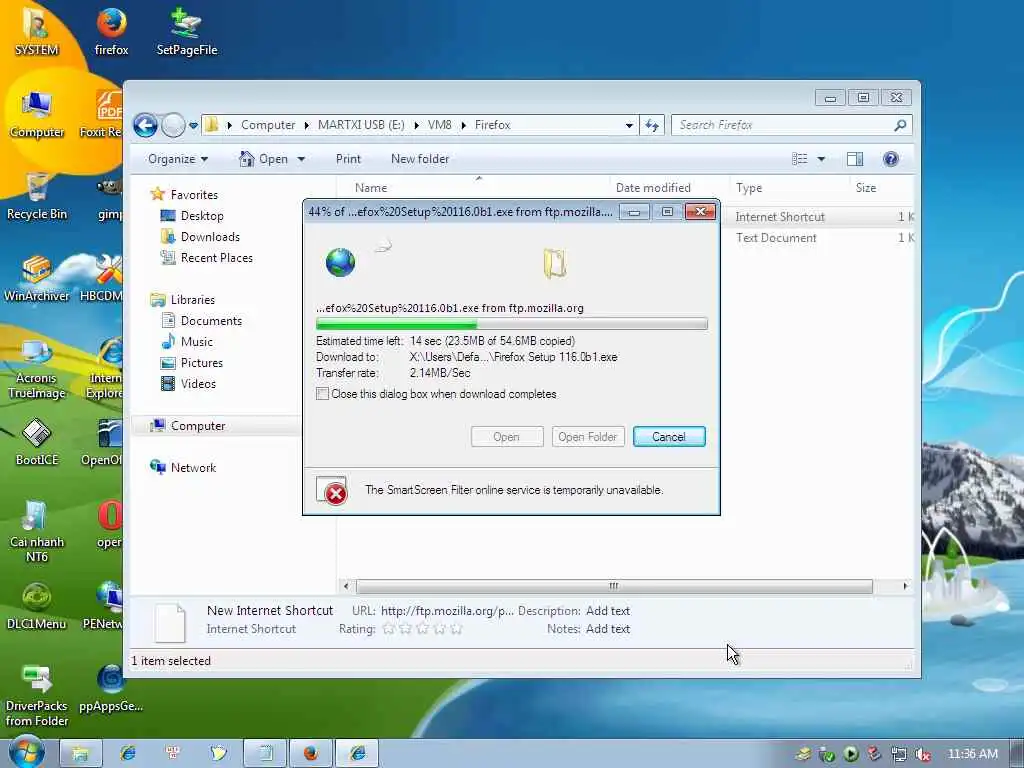Open Explorer help question mark icon

click(x=891, y=159)
